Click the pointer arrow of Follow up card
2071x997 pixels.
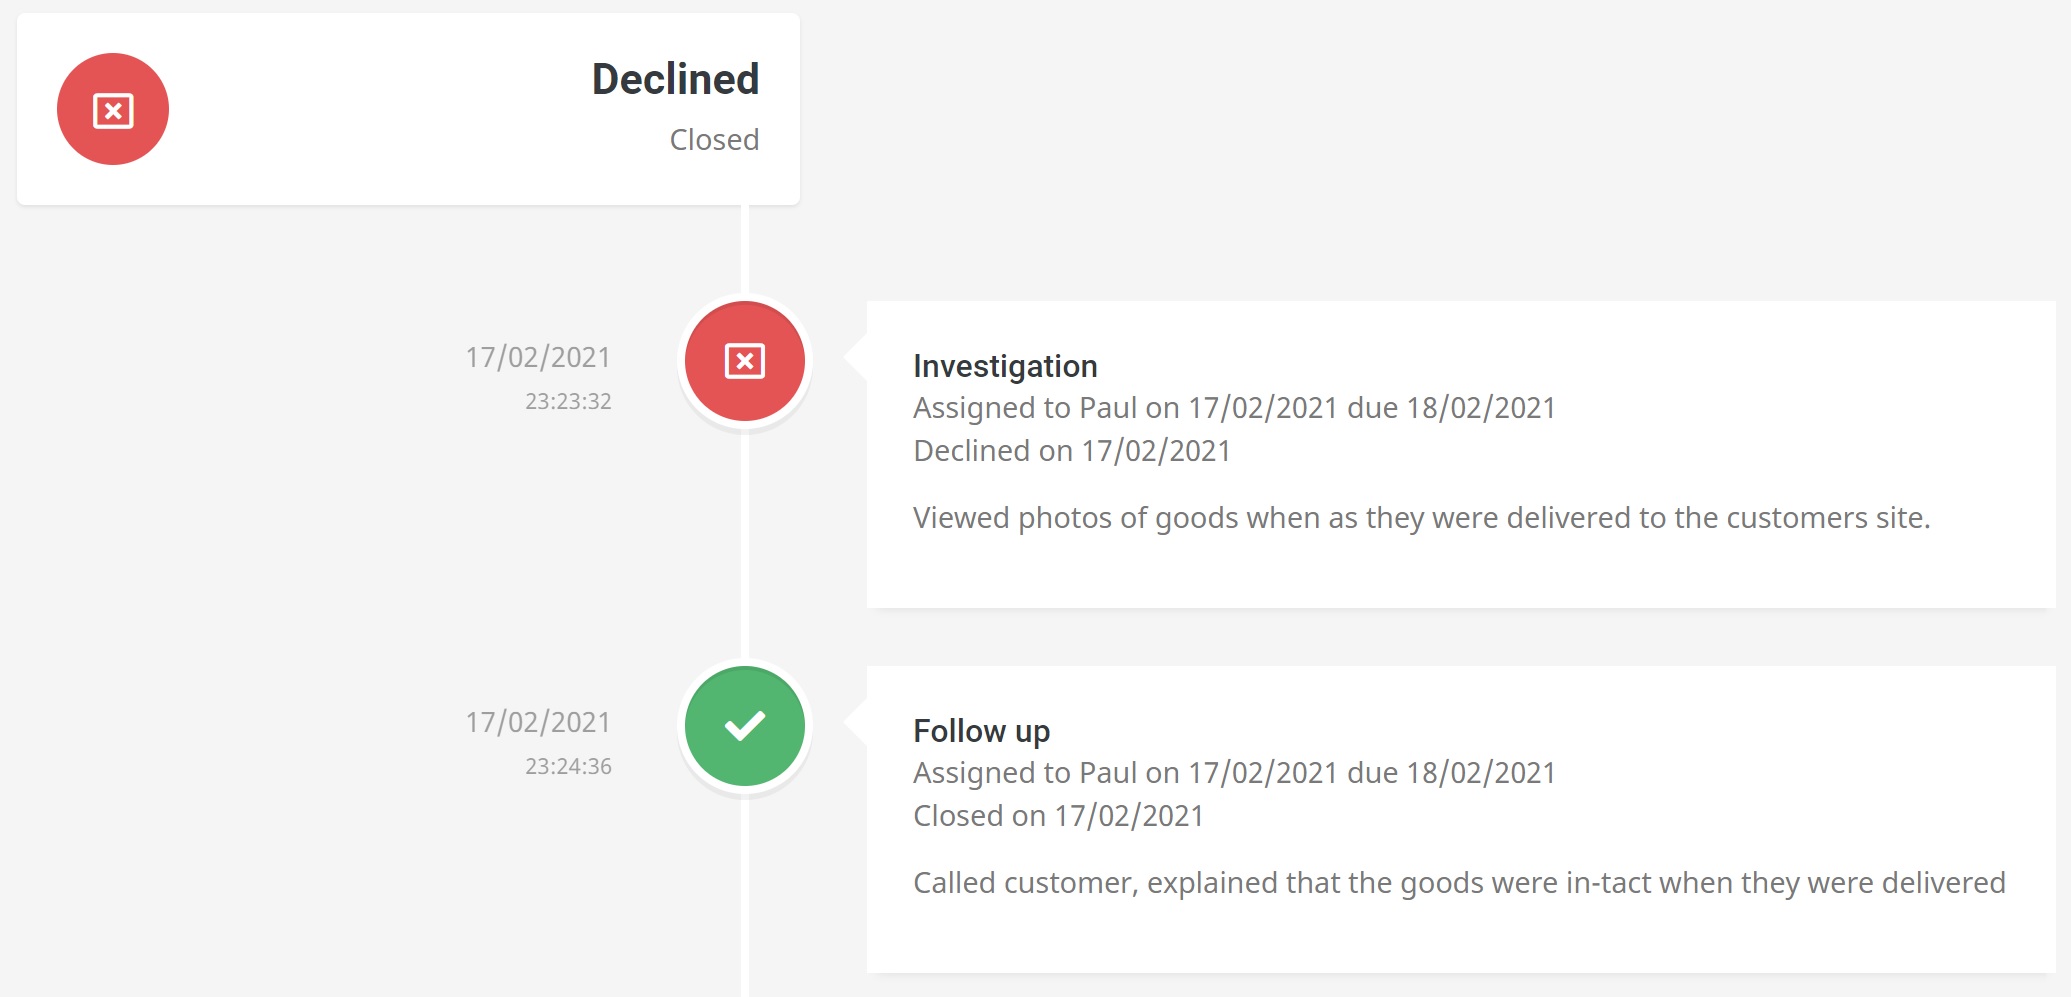pyautogui.click(x=856, y=721)
